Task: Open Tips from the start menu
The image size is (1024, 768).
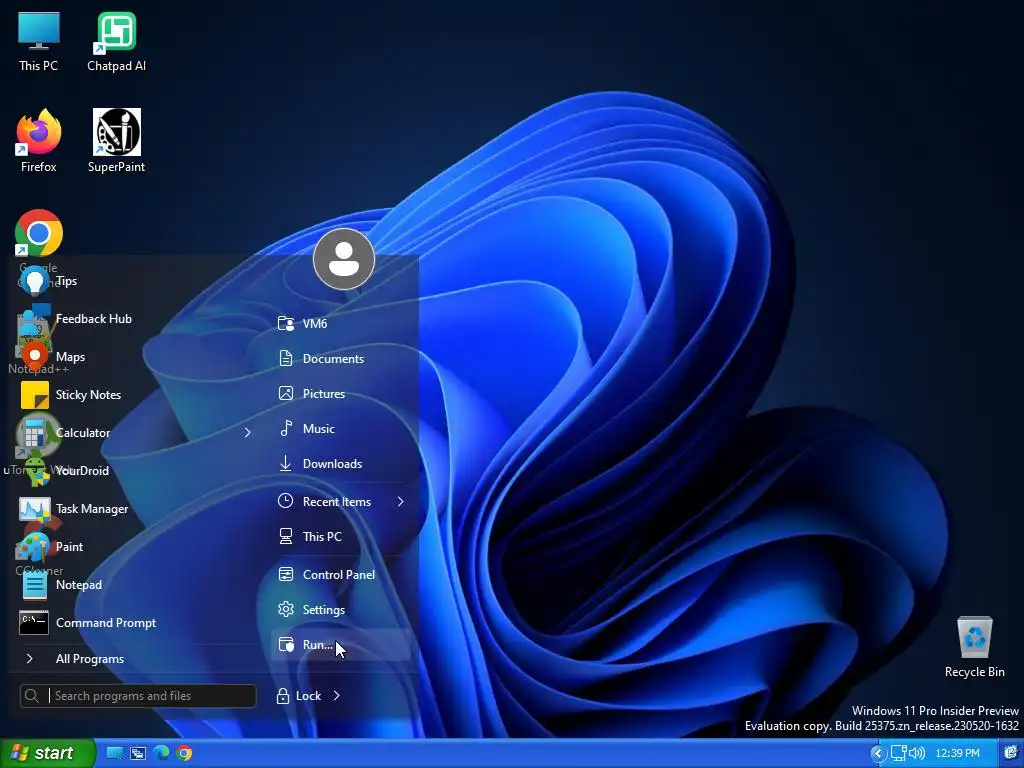Action: (134, 281)
